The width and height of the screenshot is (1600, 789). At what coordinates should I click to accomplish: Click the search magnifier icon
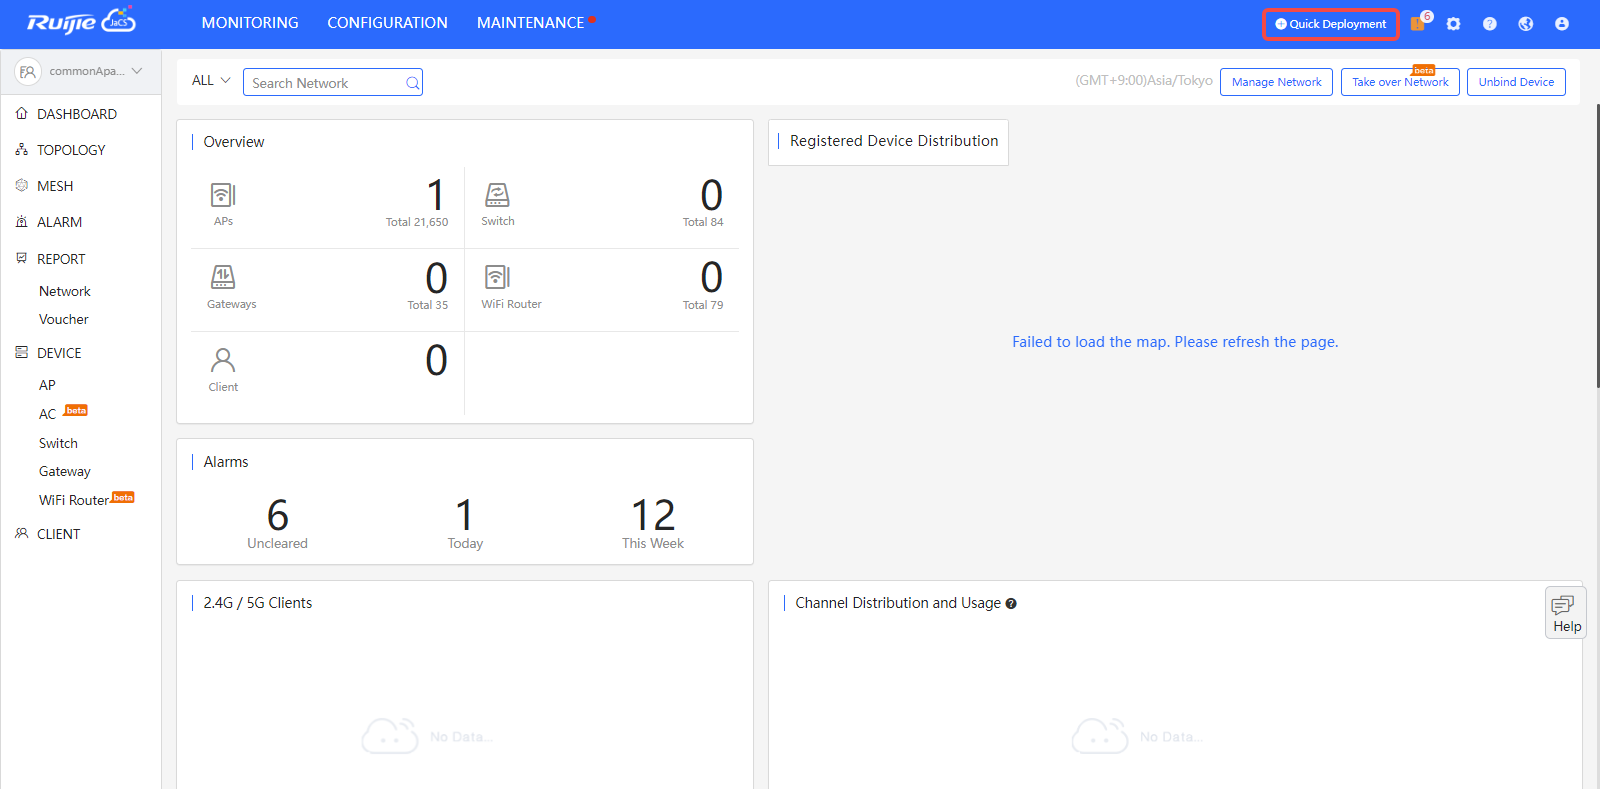412,83
